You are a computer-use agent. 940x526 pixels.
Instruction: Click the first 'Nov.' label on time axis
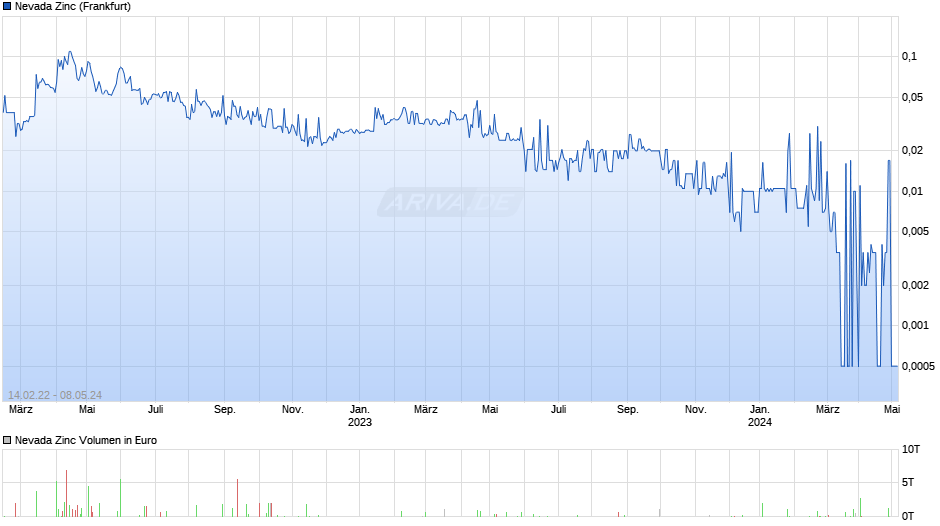click(x=293, y=409)
